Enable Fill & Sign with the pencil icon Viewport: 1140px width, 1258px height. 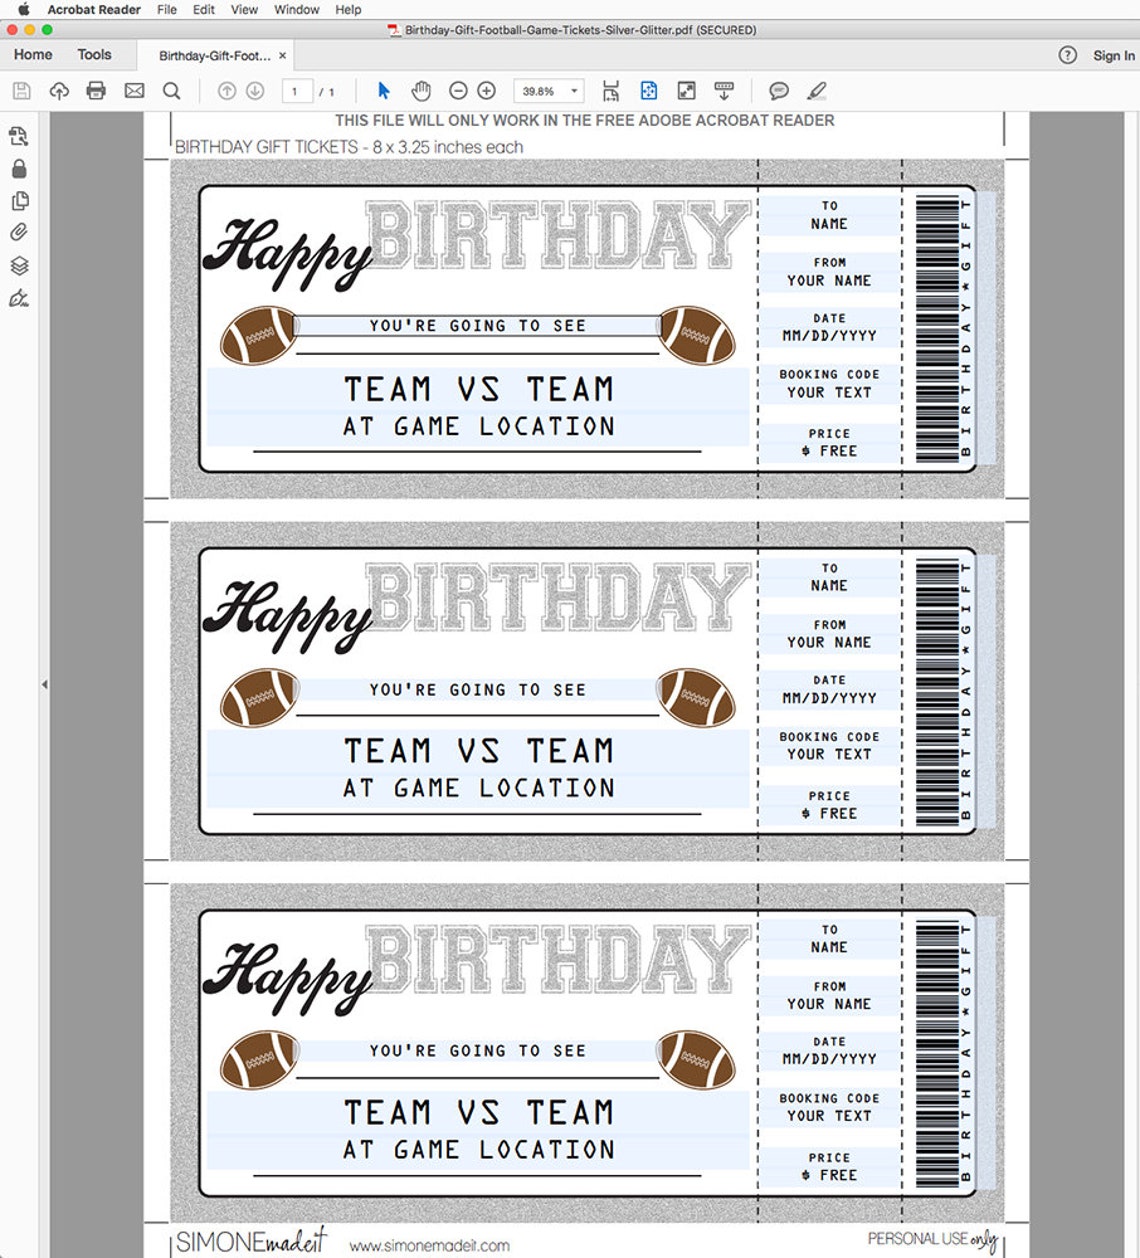817,90
